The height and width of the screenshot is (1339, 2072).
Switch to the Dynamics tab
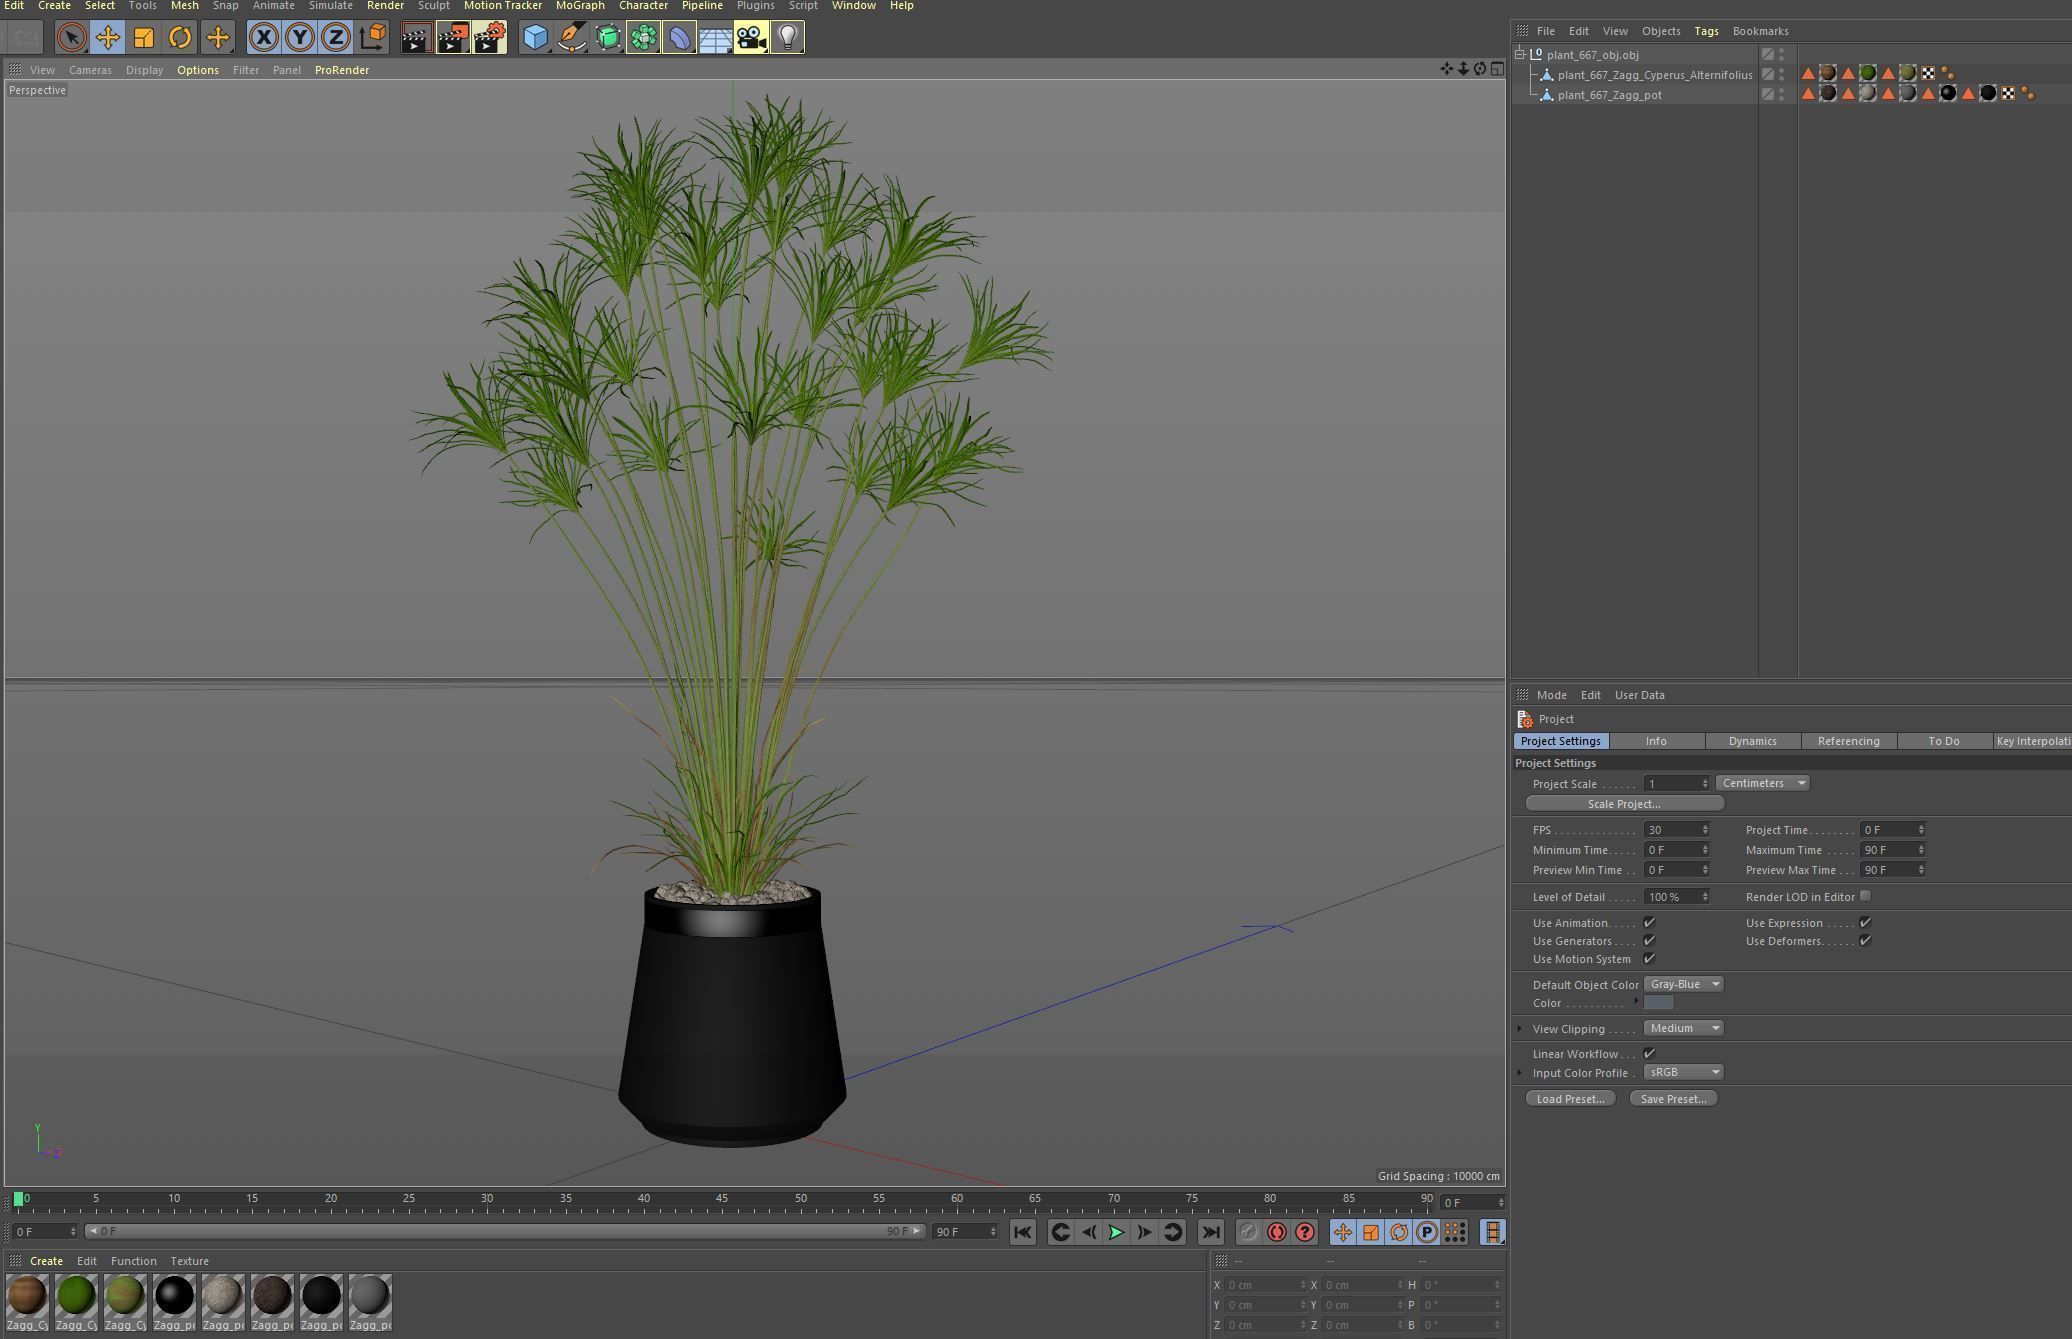click(x=1752, y=741)
